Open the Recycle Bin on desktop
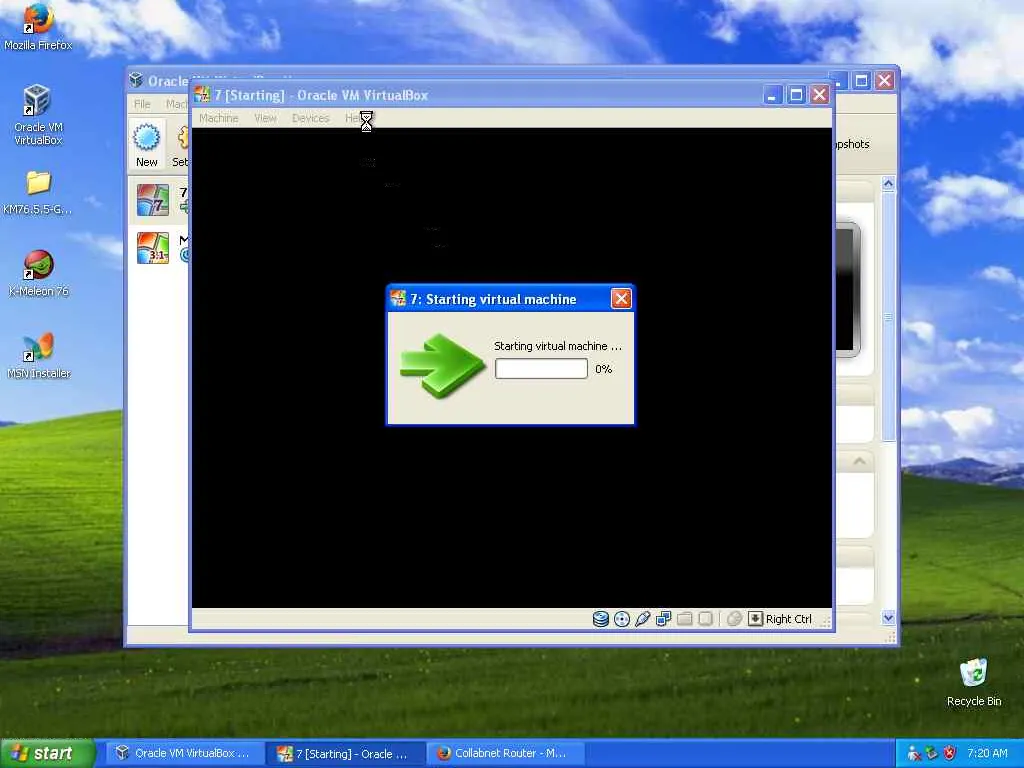The width and height of the screenshot is (1024, 768). [974, 682]
